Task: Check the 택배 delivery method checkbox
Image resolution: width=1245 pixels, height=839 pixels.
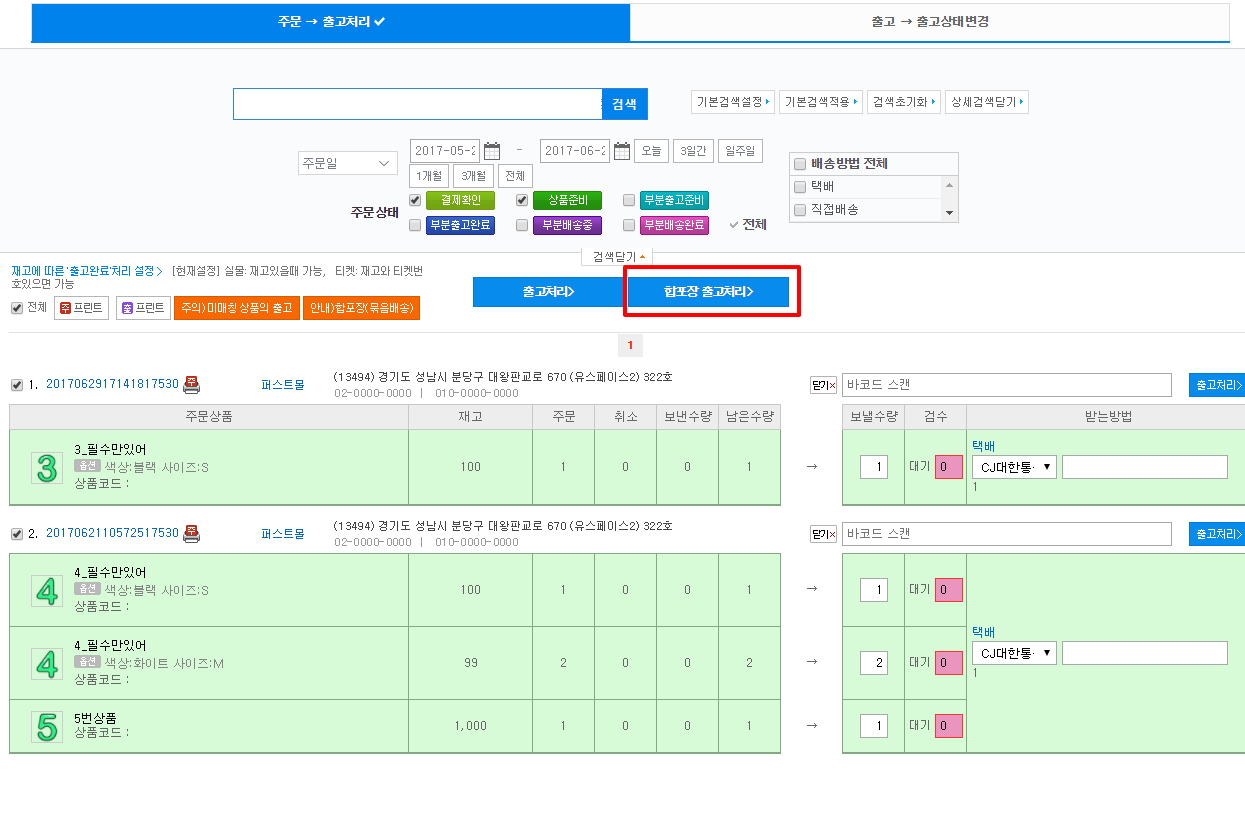Action: point(799,187)
